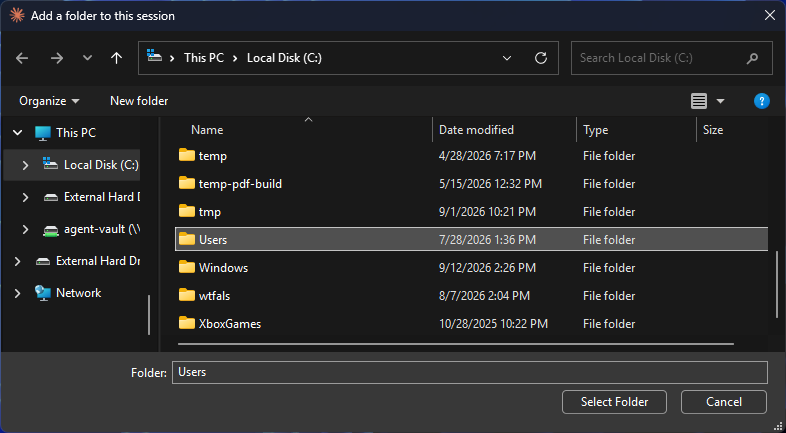Select Network in navigation pane
The height and width of the screenshot is (433, 786).
click(78, 293)
